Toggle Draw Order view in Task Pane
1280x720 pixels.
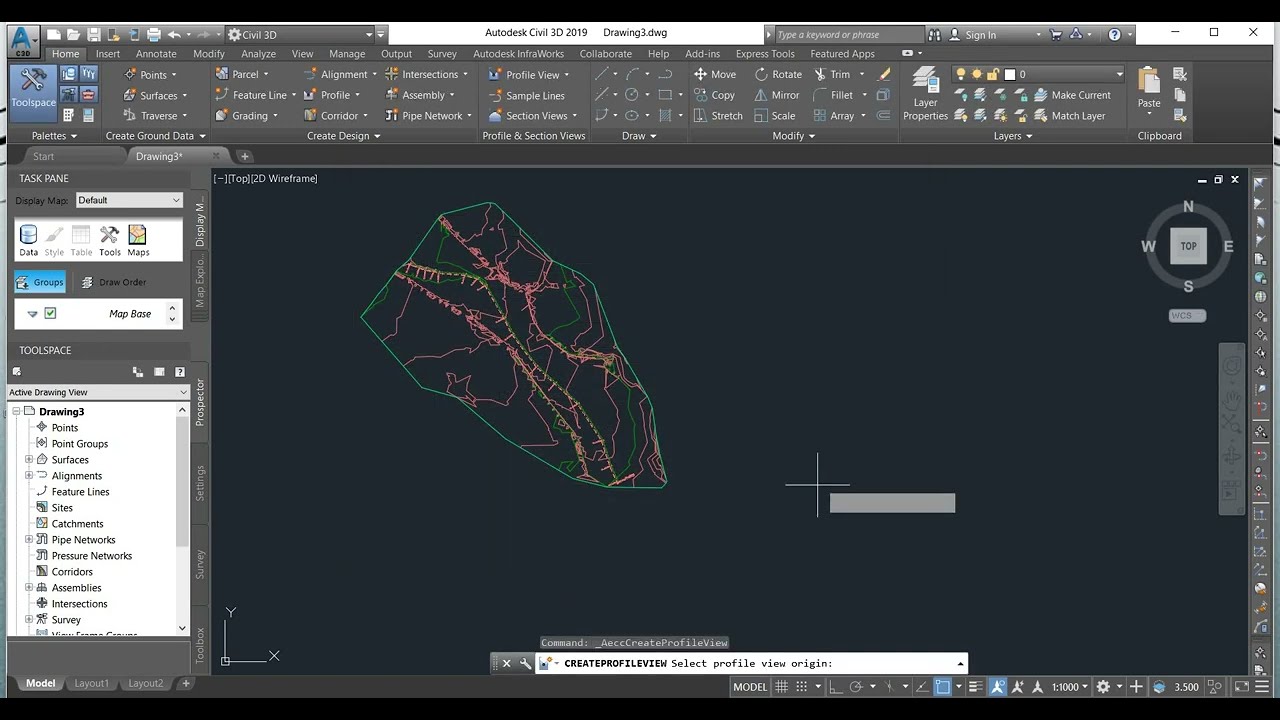113,282
